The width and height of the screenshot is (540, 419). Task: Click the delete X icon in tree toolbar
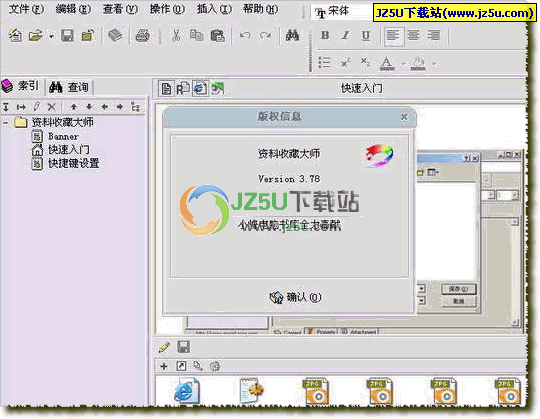click(x=51, y=107)
